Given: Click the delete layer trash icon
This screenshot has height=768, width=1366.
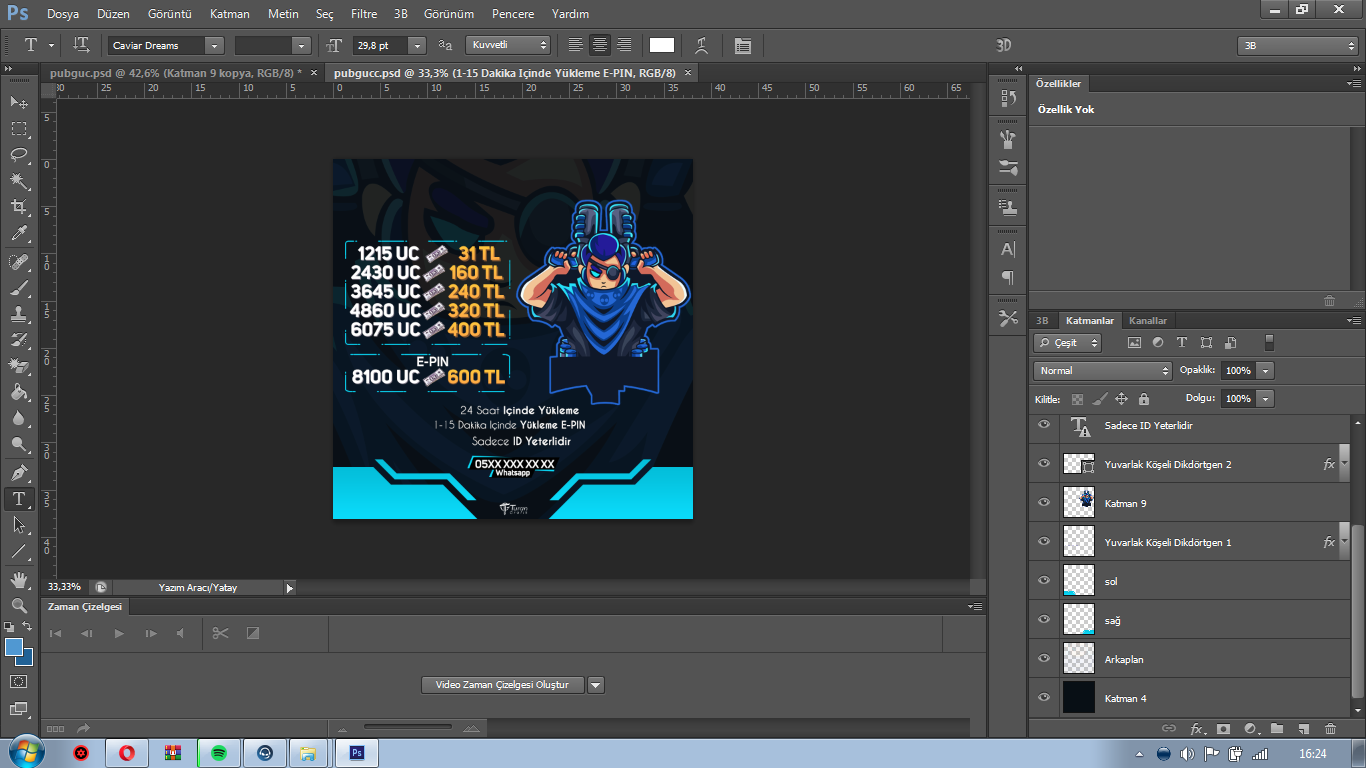Looking at the screenshot, I should (x=1330, y=729).
